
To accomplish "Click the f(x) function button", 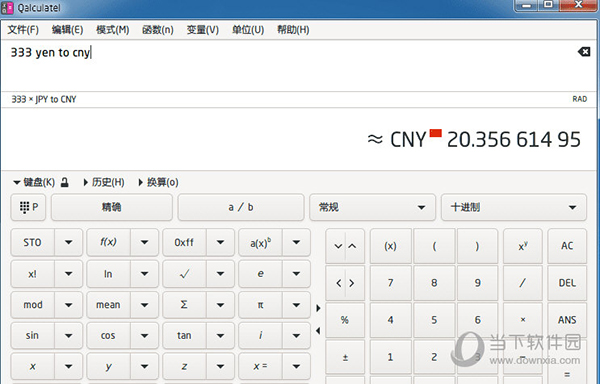I will [x=108, y=242].
